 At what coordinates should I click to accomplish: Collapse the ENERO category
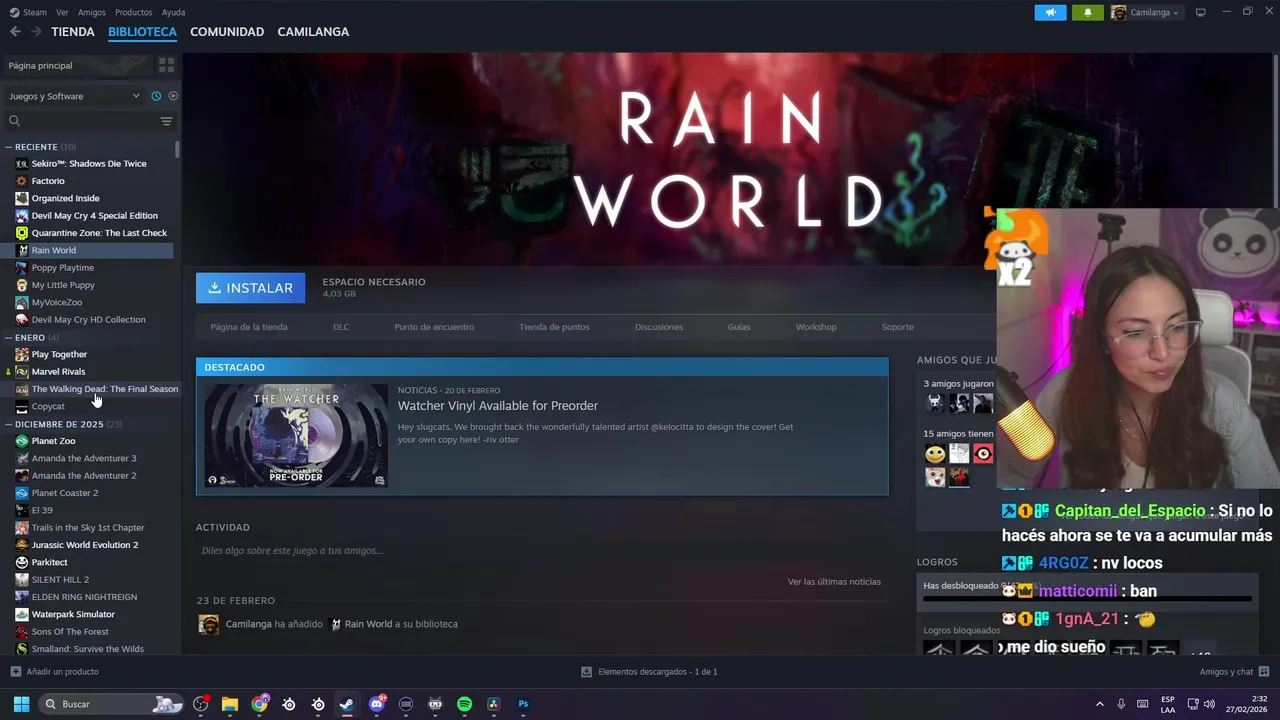point(8,338)
